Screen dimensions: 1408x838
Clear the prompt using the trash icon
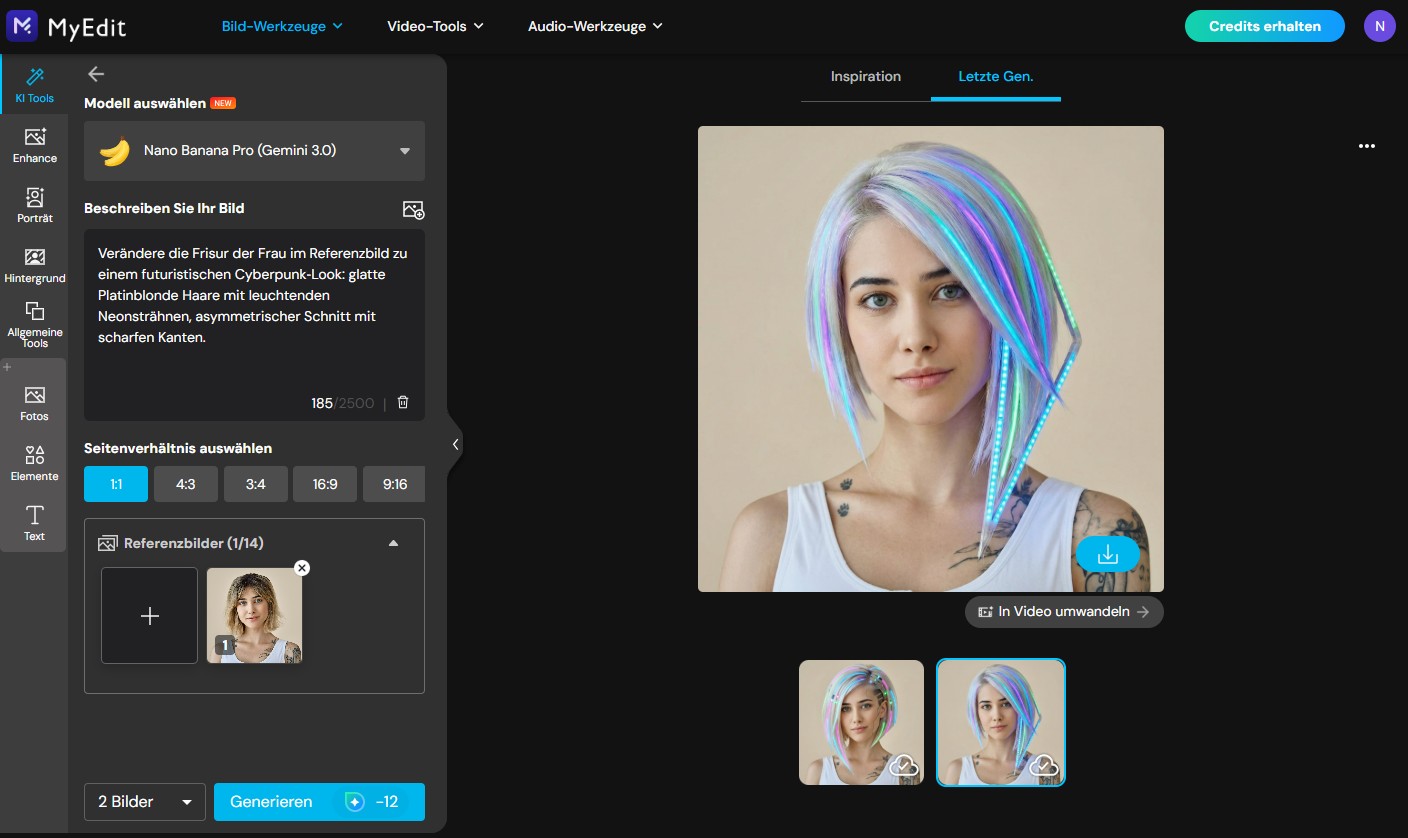[402, 402]
